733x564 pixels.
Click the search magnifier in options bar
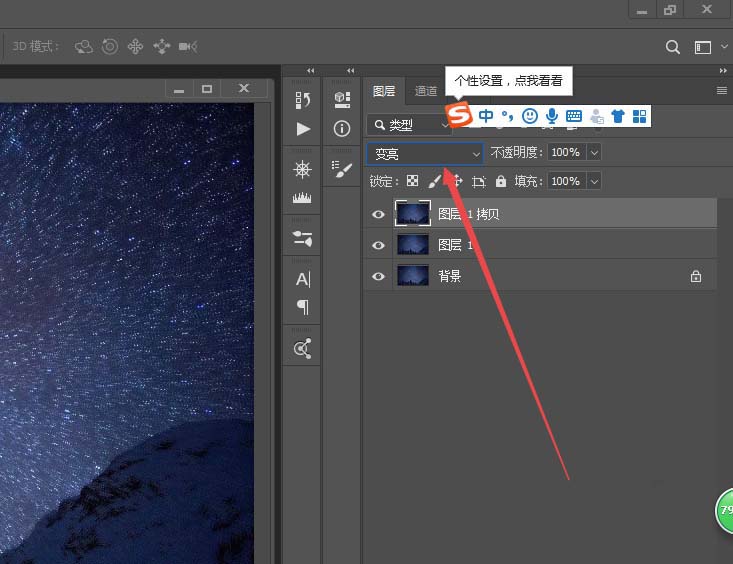click(x=674, y=47)
